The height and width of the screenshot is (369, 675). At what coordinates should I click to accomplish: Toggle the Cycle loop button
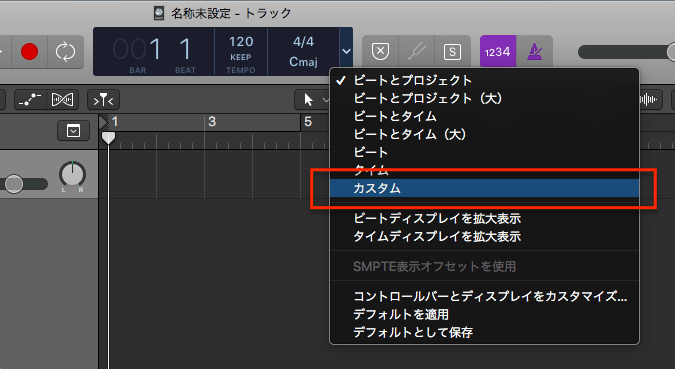[x=65, y=52]
